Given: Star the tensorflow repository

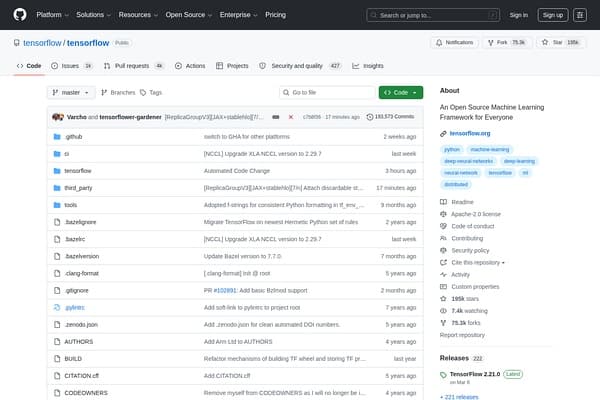Looking at the screenshot, I should (x=561, y=42).
